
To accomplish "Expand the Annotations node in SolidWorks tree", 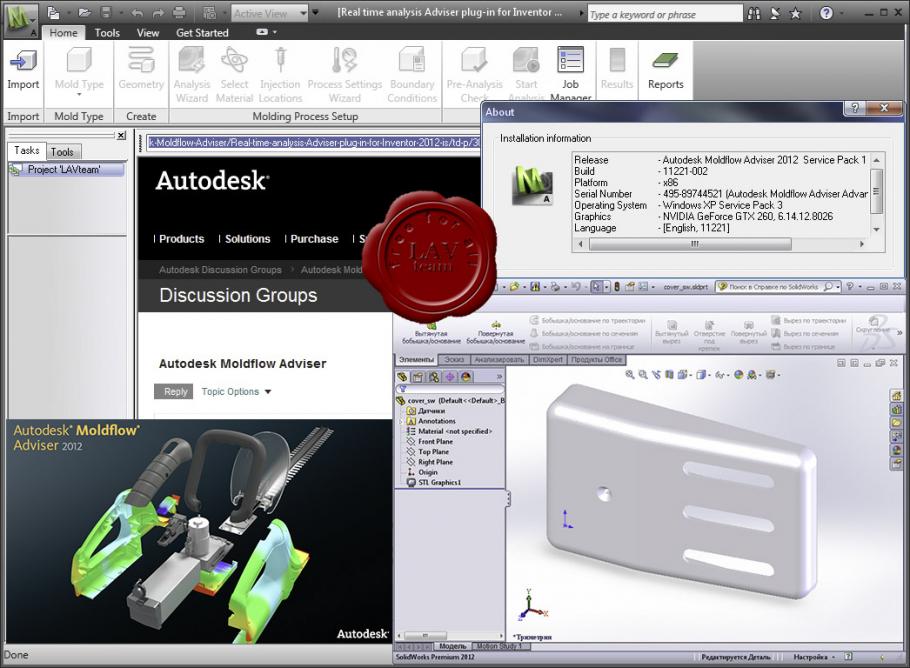I will 402,421.
